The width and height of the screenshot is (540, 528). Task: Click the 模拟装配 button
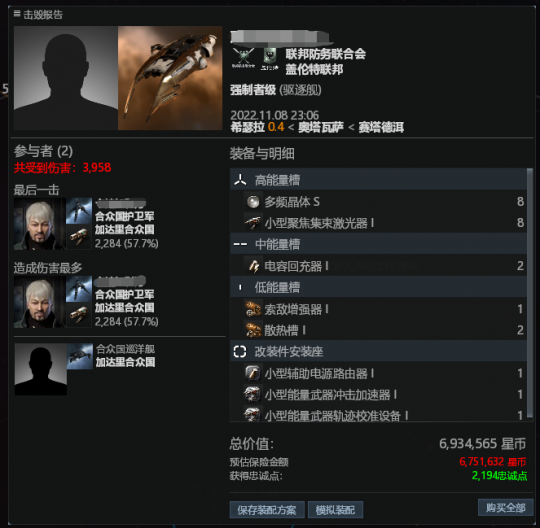(x=335, y=510)
